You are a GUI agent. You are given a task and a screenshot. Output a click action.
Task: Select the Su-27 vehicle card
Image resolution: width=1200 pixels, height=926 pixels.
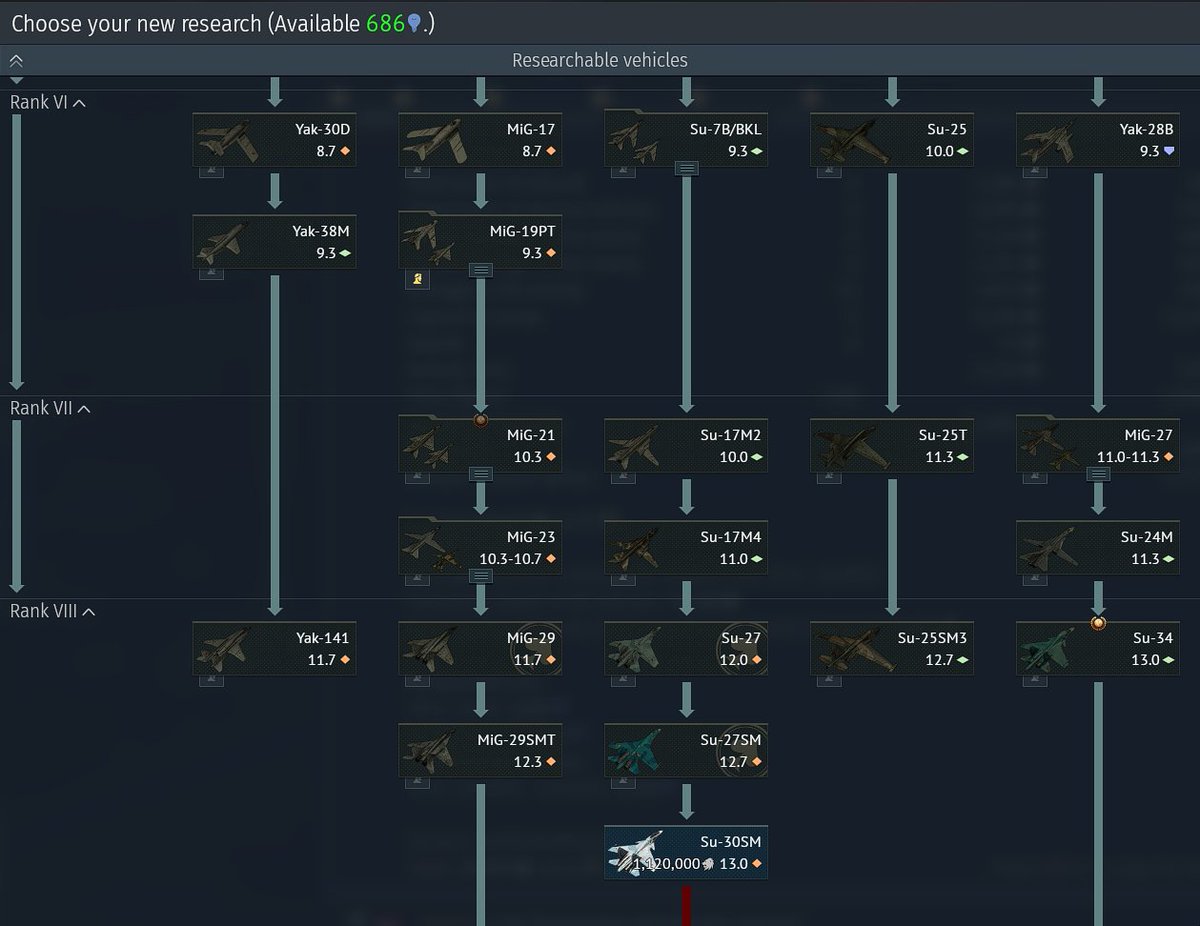pyautogui.click(x=686, y=649)
